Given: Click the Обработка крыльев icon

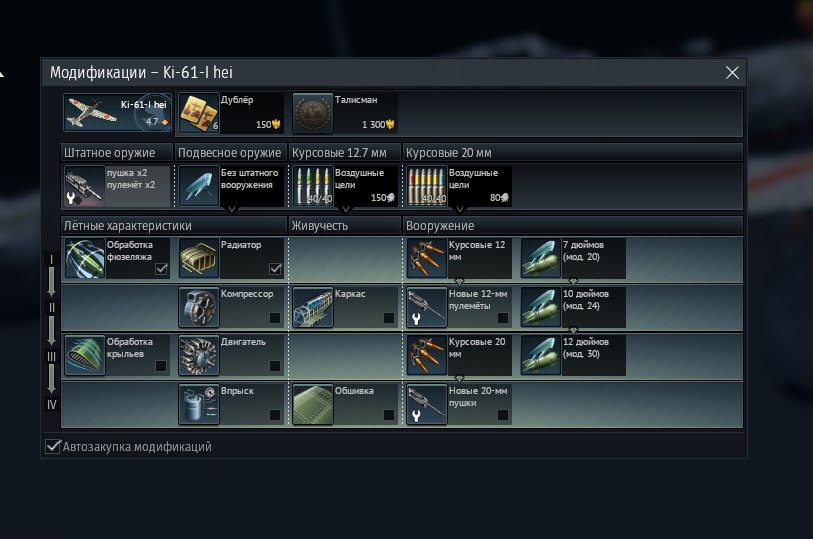Looking at the screenshot, I should tap(85, 356).
